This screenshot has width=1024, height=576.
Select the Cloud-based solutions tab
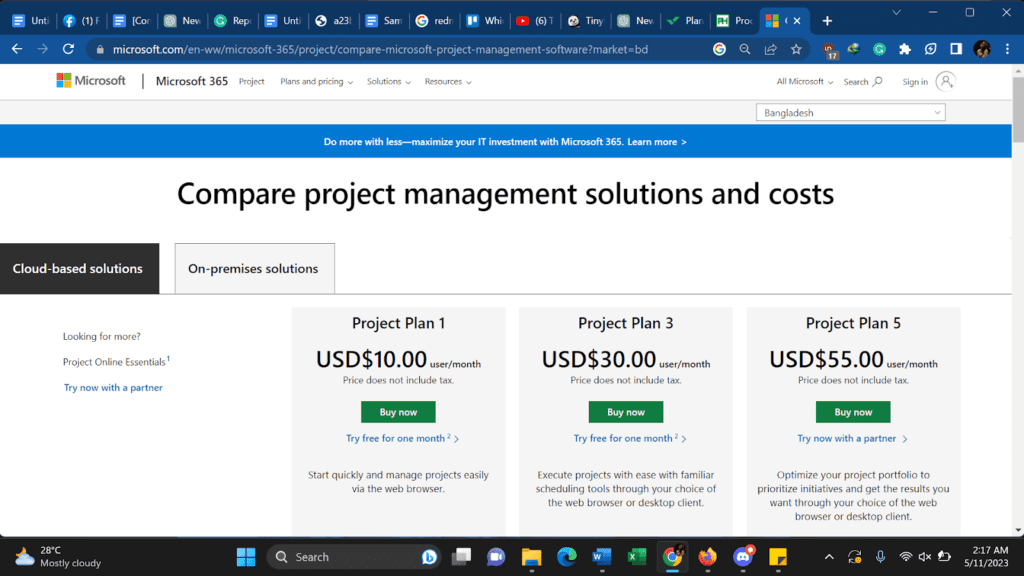tap(79, 268)
